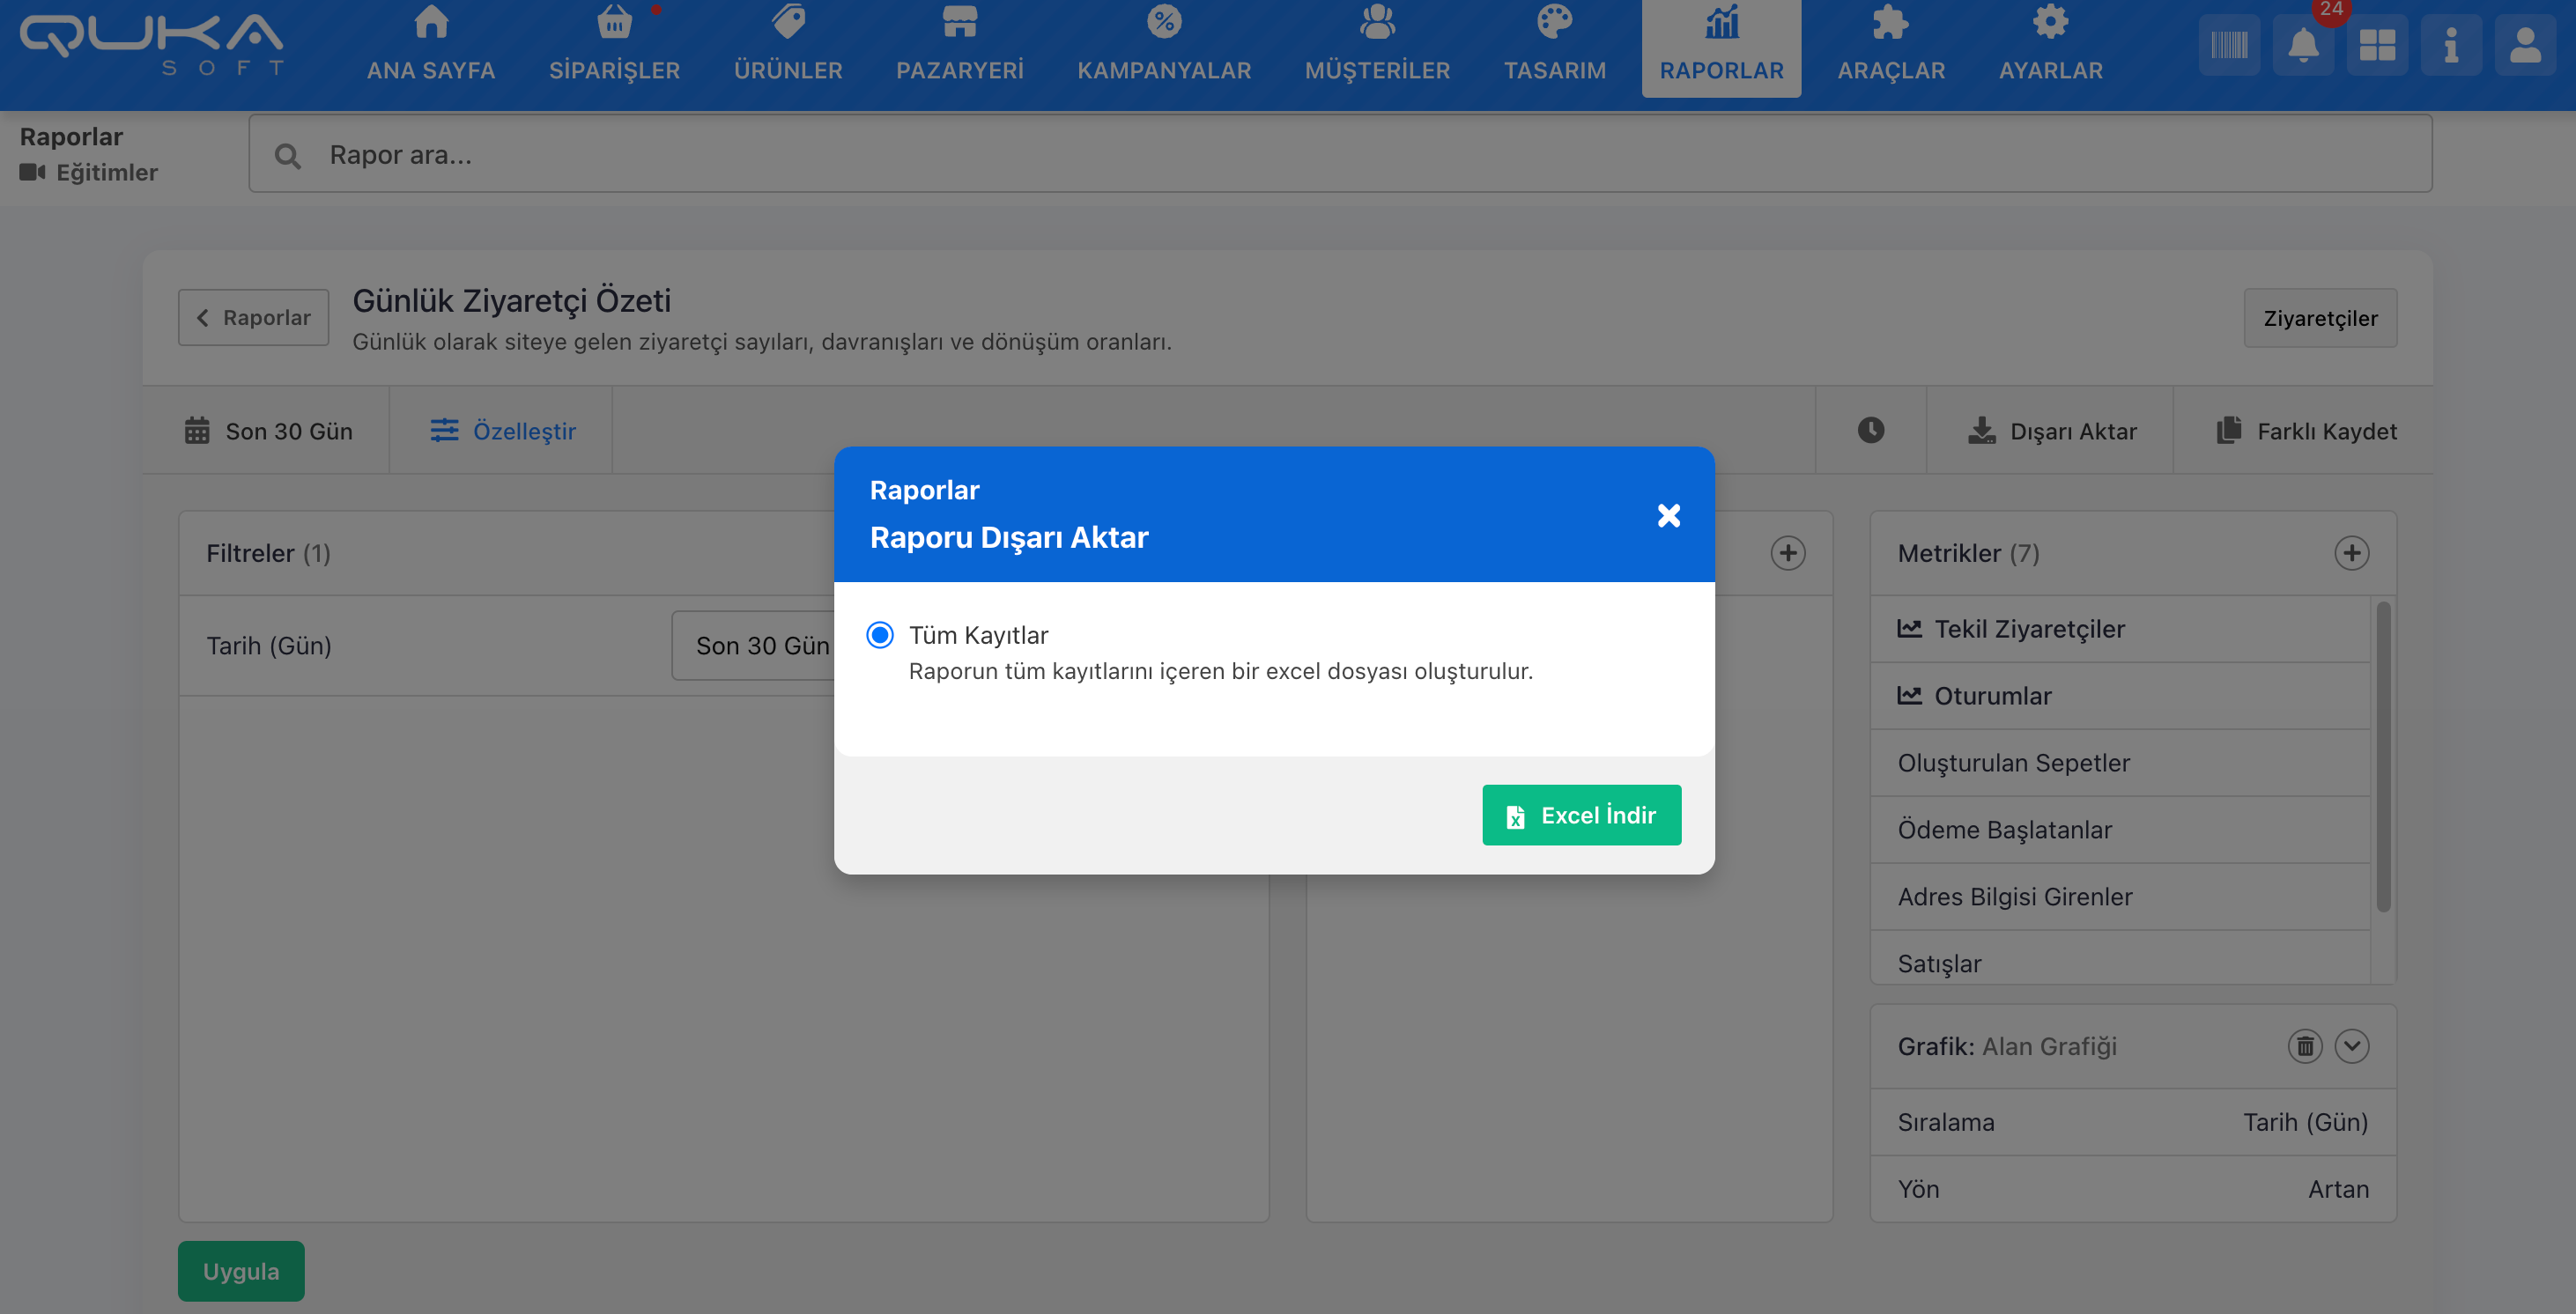Image resolution: width=2576 pixels, height=1314 pixels.
Task: Click the Özelleştir customize toggle
Action: point(502,431)
